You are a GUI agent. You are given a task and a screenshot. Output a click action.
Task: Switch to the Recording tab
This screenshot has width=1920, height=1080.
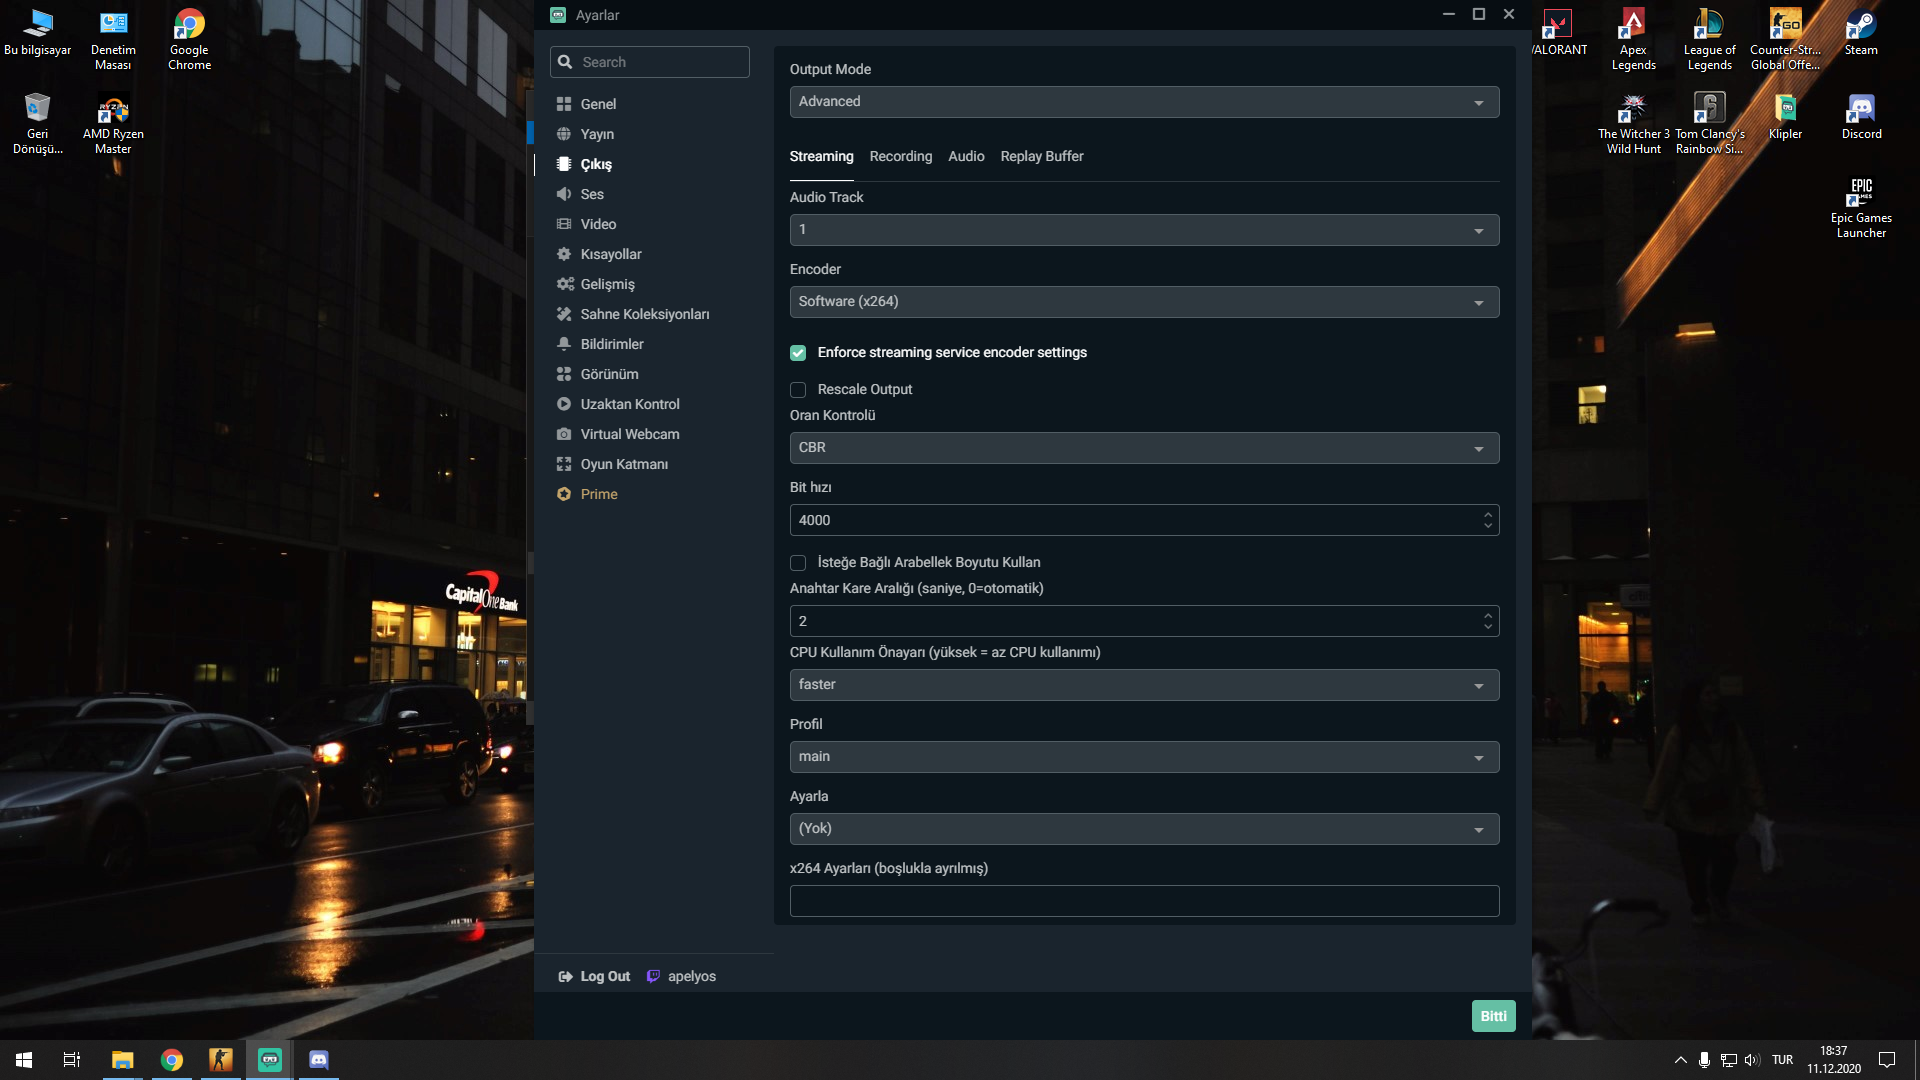pyautogui.click(x=900, y=157)
